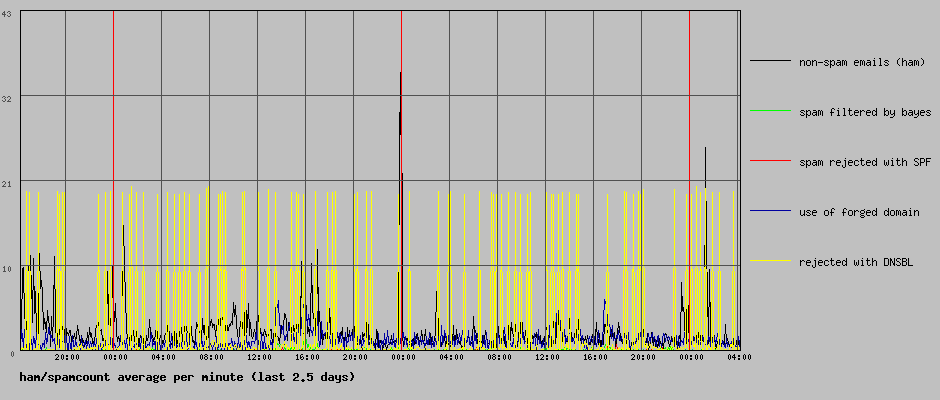Click the 'rejected with DNSBL' legend label
Screen dimensions: 940x400
click(856, 262)
